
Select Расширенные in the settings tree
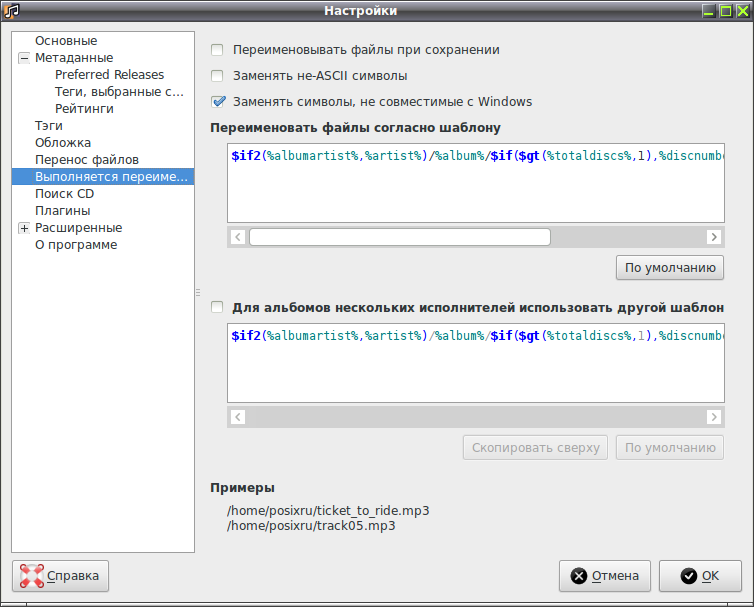tap(78, 228)
